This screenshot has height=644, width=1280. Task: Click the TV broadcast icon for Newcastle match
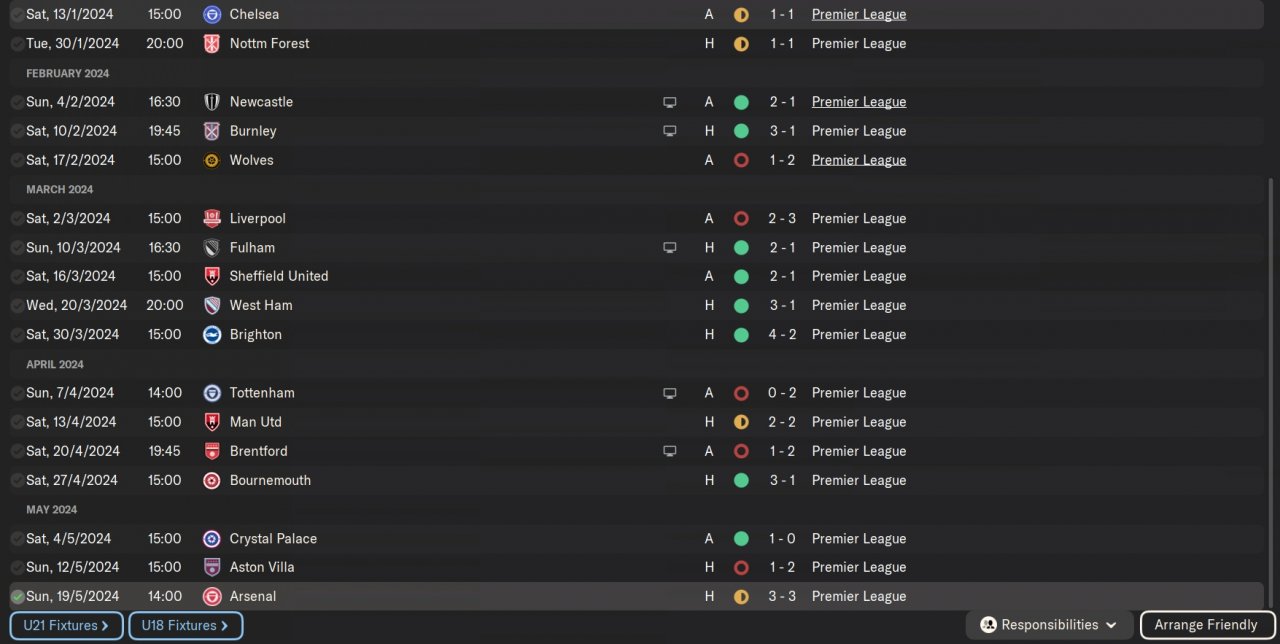click(x=670, y=102)
